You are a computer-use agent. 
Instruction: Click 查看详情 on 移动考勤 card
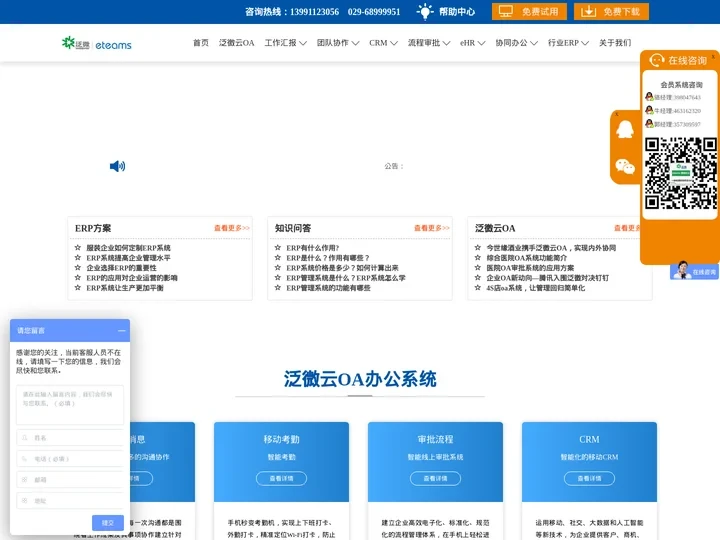point(281,478)
